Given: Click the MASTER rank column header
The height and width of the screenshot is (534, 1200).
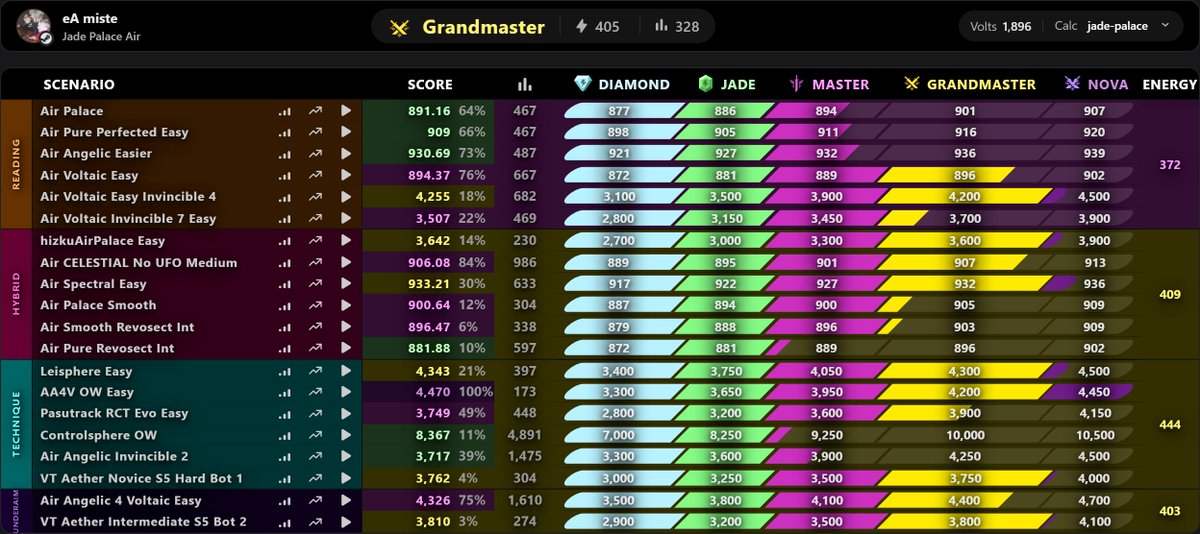Looking at the screenshot, I should click(829, 84).
